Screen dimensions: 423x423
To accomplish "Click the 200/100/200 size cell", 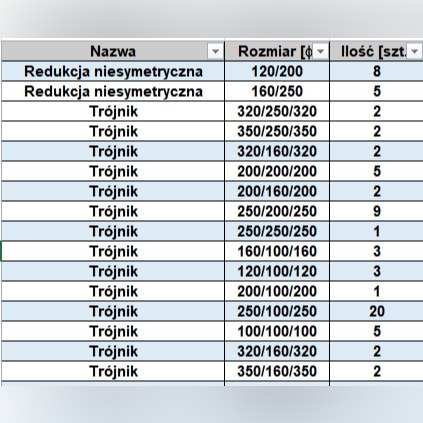I will pyautogui.click(x=277, y=291).
